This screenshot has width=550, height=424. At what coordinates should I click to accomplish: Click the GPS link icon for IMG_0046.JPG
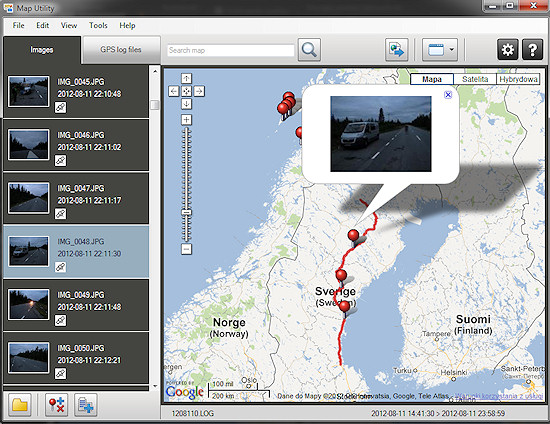point(61,161)
